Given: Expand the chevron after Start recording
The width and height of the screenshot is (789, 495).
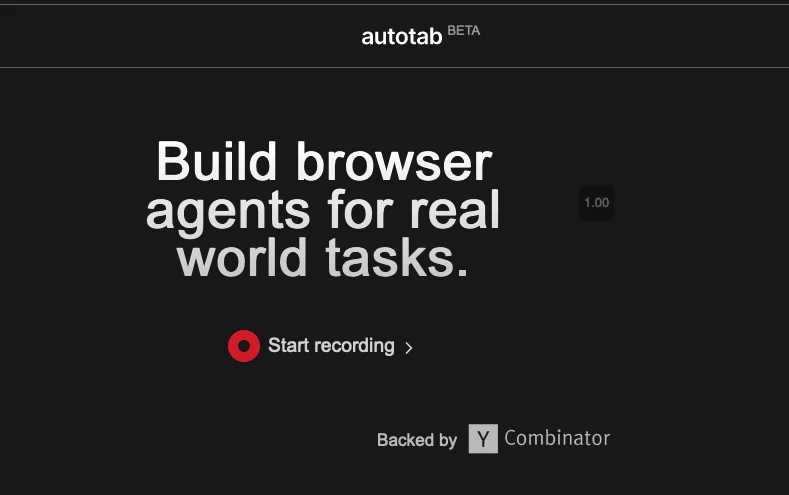Looking at the screenshot, I should coord(408,348).
